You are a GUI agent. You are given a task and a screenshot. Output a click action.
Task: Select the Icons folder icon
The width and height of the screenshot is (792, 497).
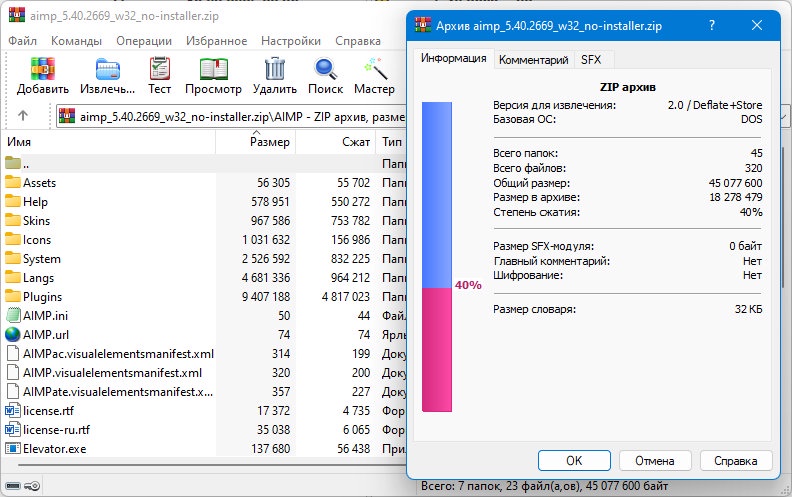pos(13,239)
